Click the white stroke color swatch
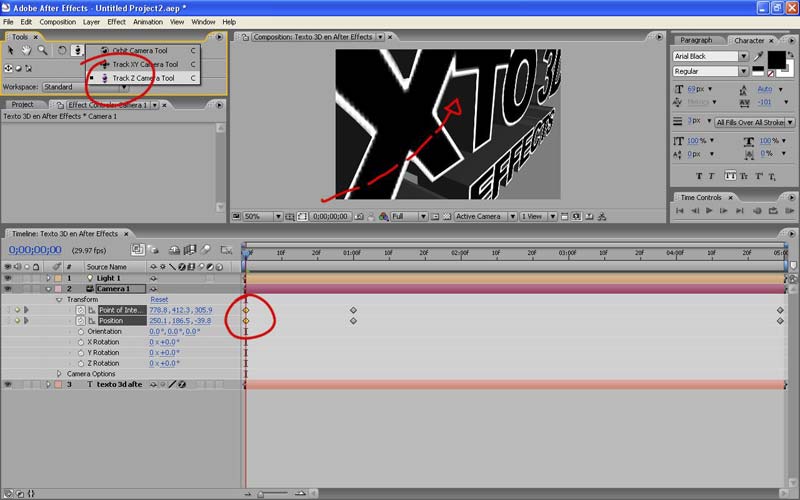The width and height of the screenshot is (800, 500). (790, 72)
